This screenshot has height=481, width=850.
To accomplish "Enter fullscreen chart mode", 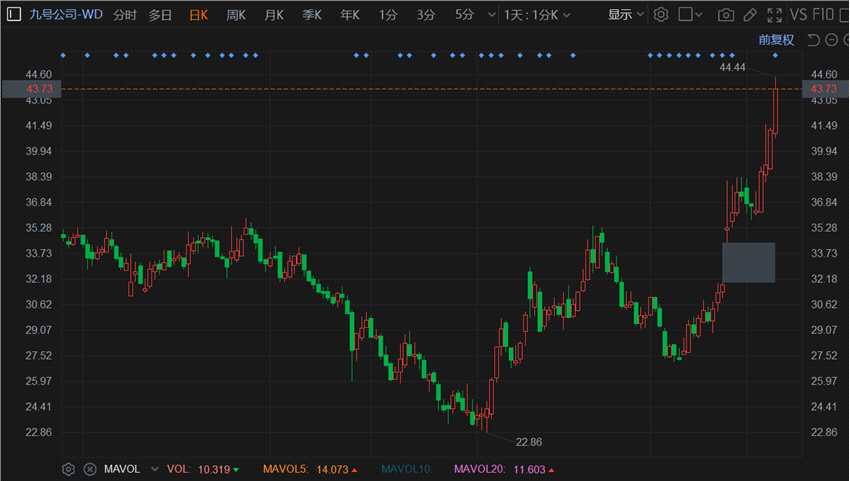I will 775,15.
